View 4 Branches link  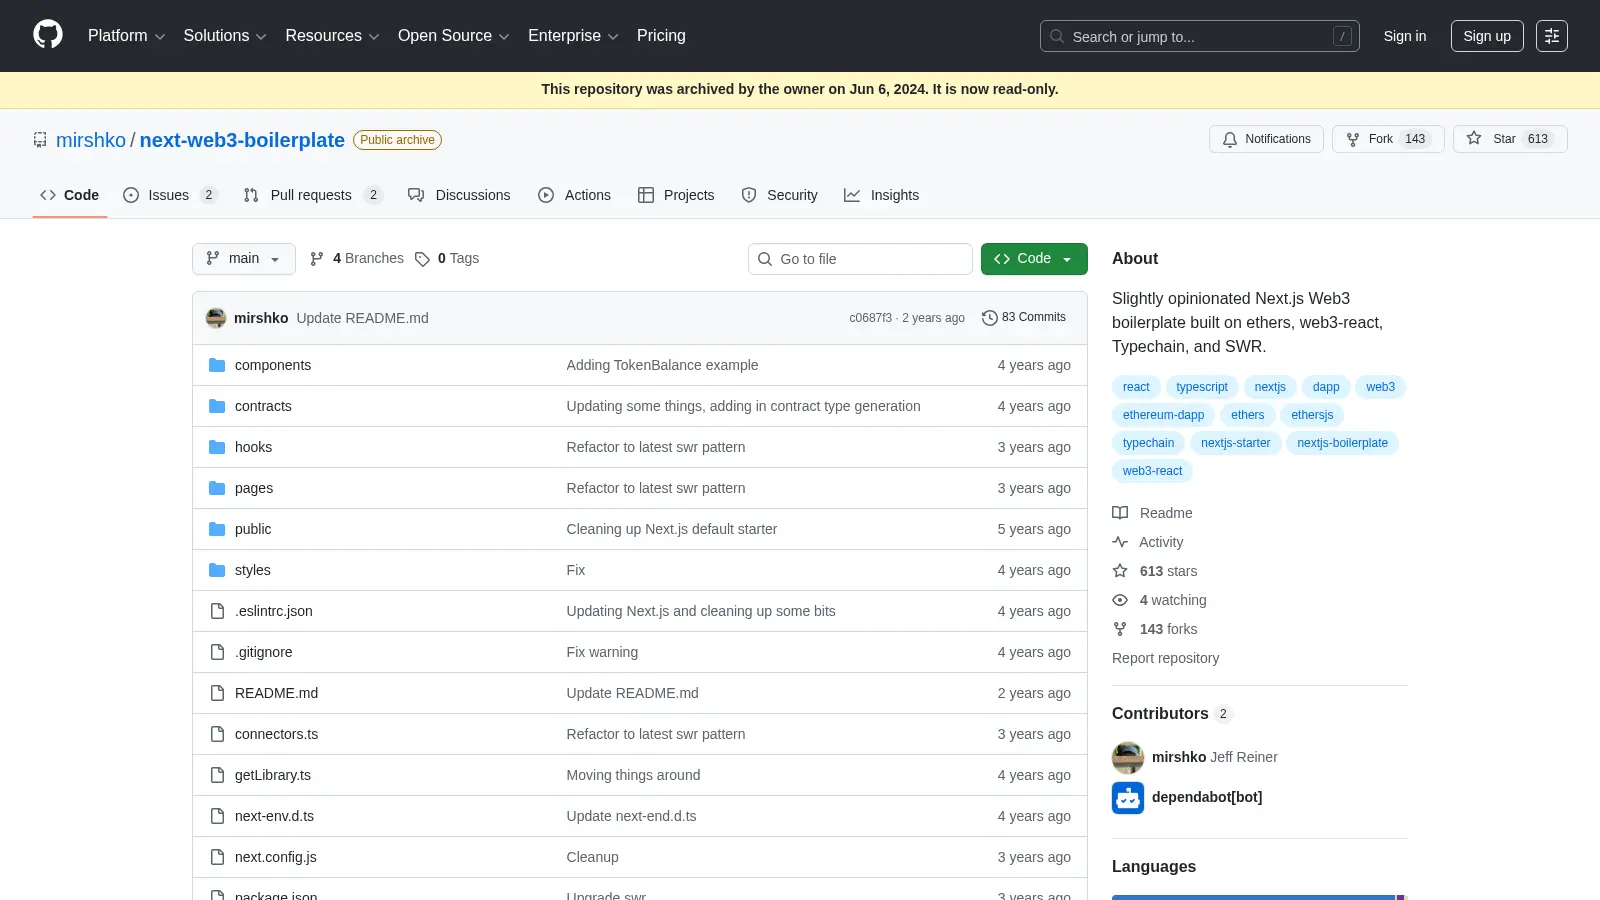(x=357, y=258)
